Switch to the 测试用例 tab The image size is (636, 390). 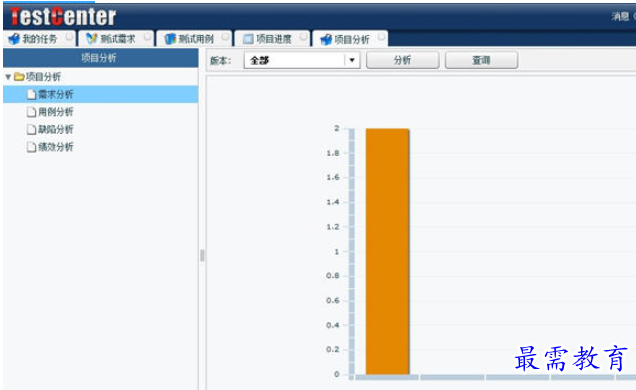click(194, 39)
